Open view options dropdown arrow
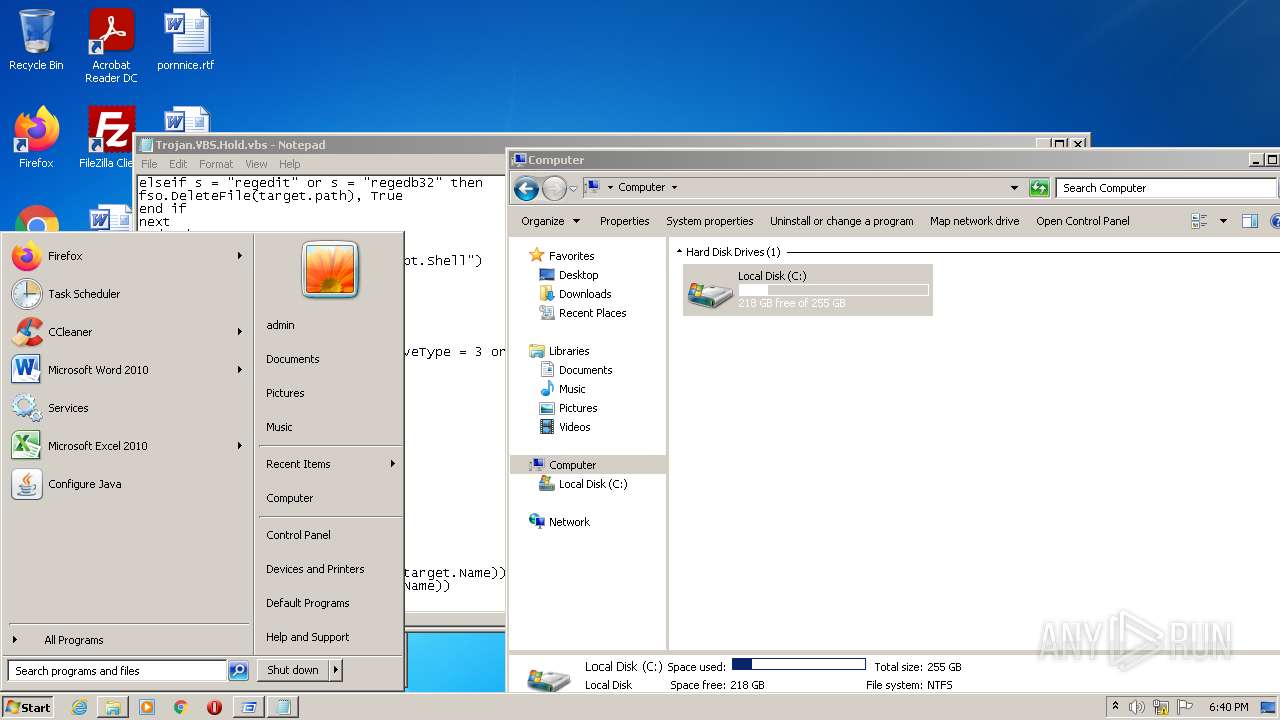 1223,221
